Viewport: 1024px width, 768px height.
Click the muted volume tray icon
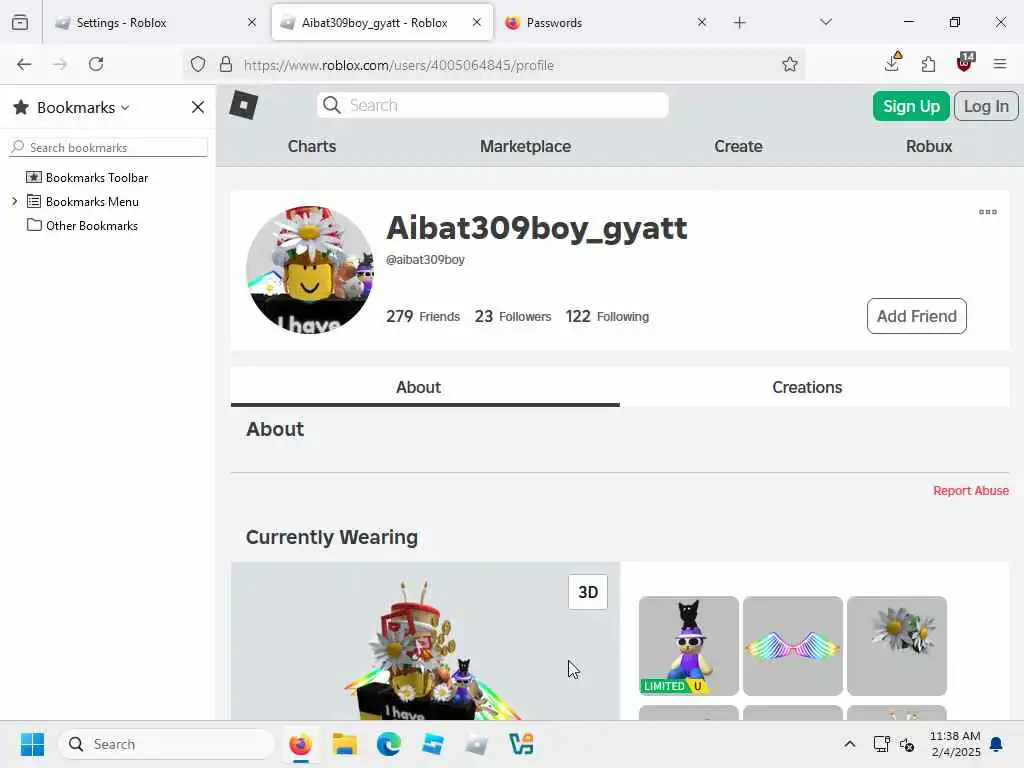pyautogui.click(x=907, y=744)
